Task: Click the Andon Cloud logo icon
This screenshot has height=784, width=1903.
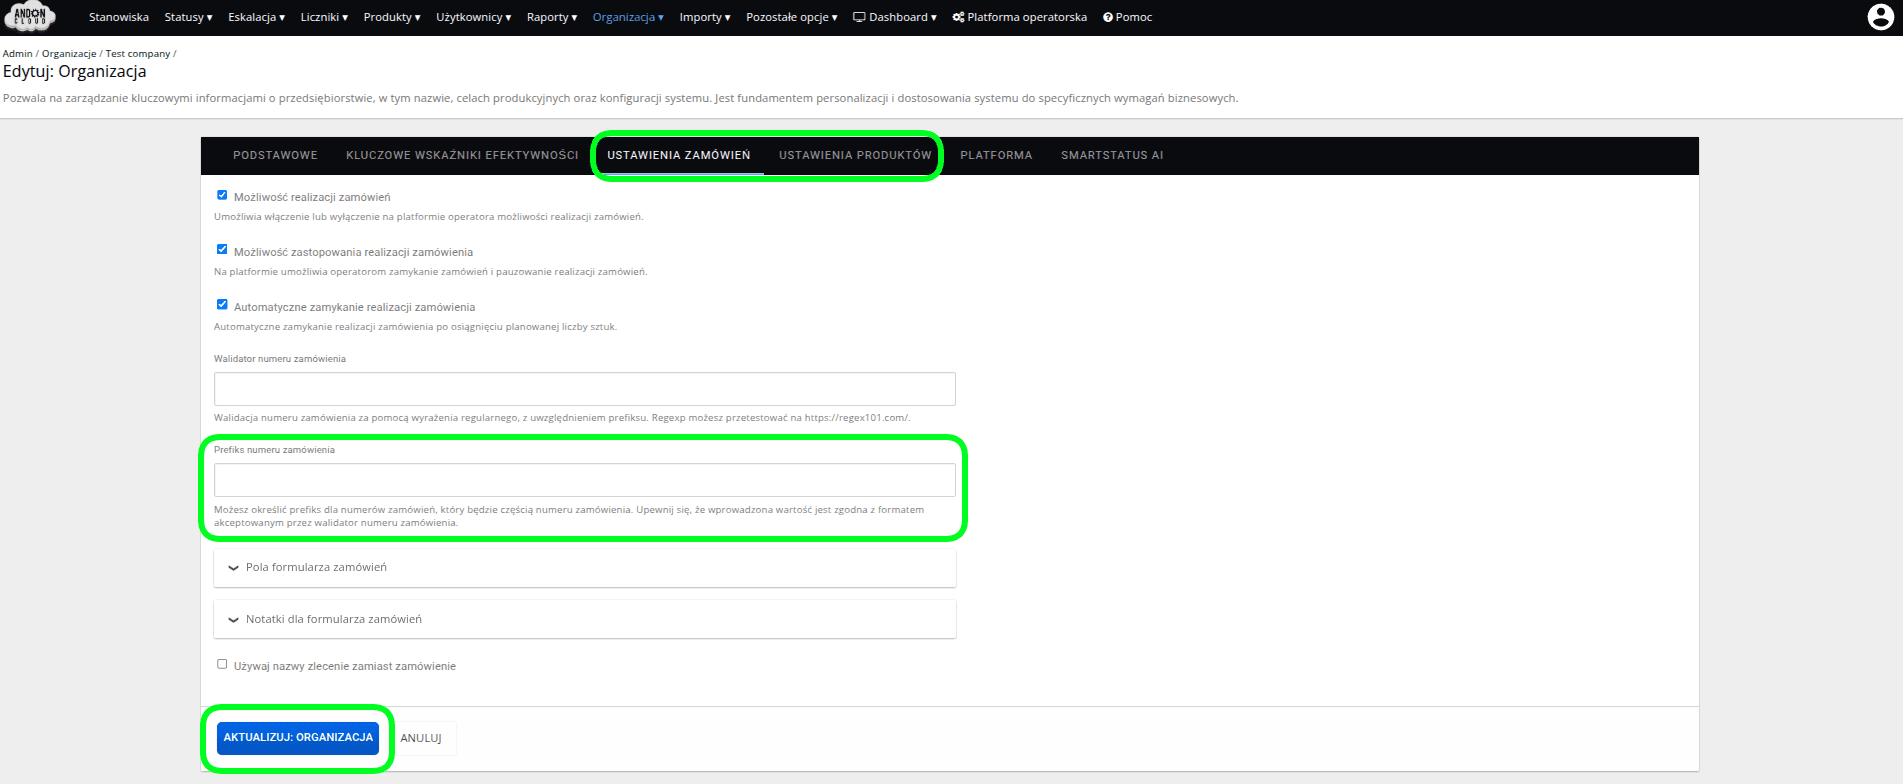Action: (x=30, y=17)
